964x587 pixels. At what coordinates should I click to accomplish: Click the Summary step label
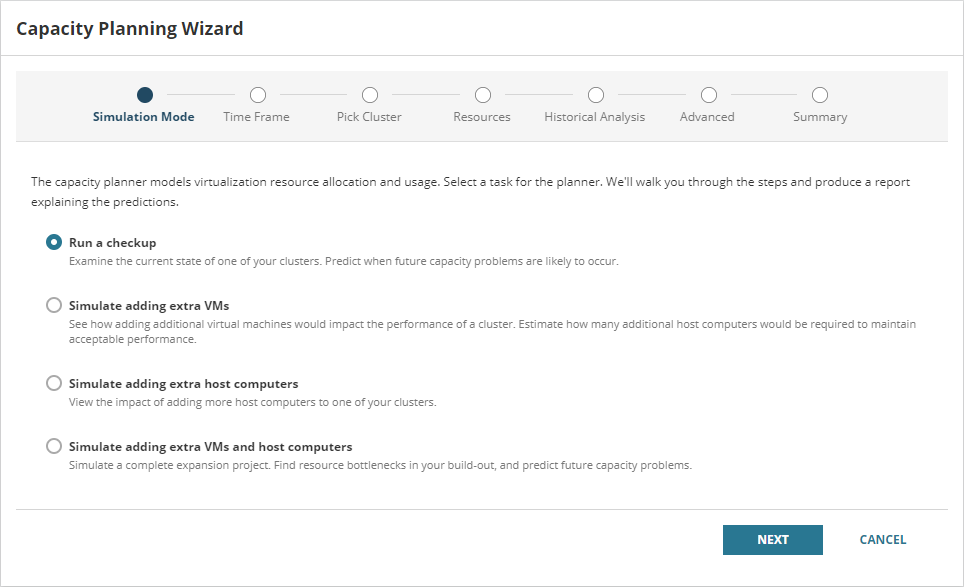pos(819,116)
